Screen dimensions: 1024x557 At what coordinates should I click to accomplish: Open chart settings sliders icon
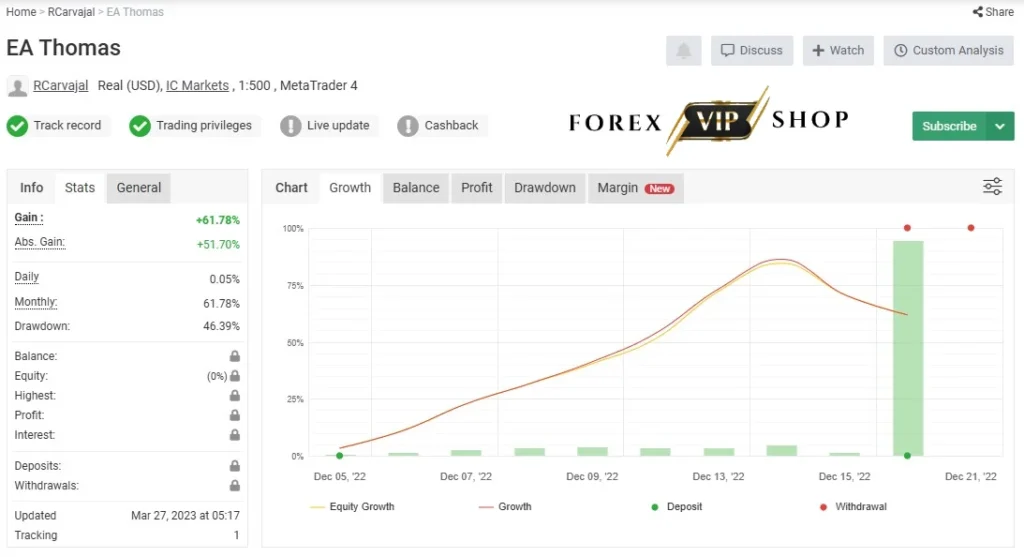[x=992, y=187]
